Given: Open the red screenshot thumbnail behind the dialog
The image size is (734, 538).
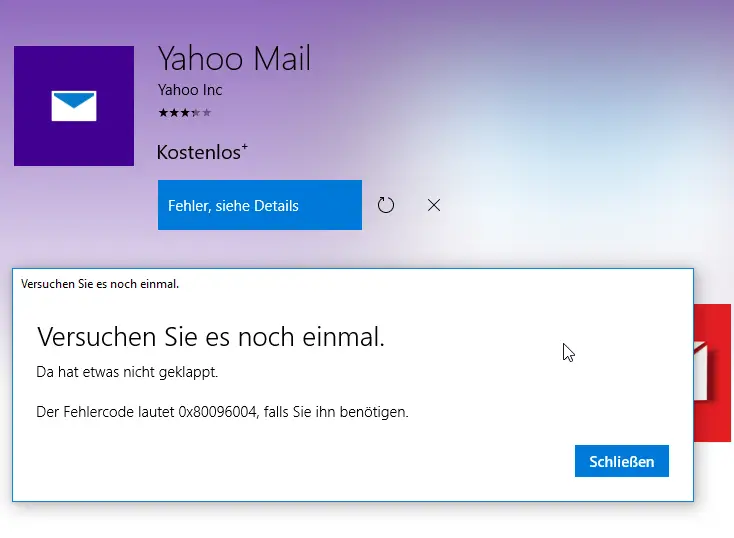Looking at the screenshot, I should point(712,373).
